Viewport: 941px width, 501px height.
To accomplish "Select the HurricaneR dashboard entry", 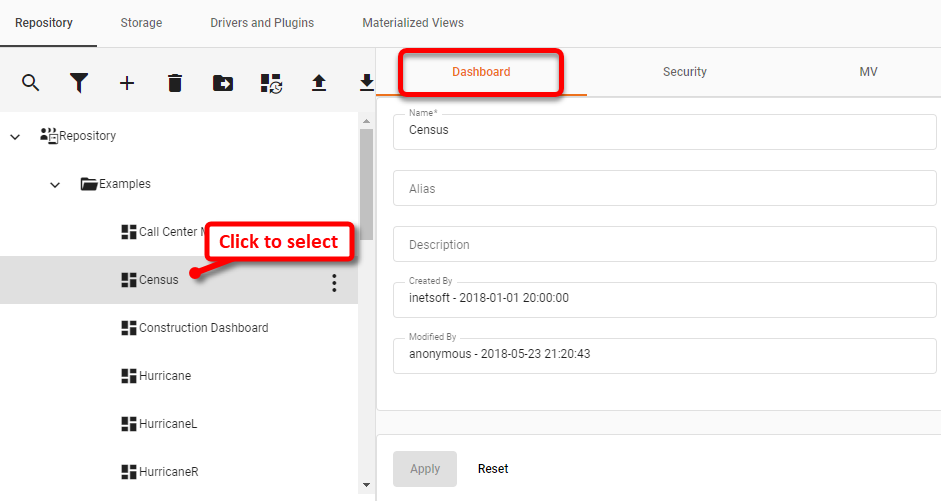I will click(x=169, y=472).
